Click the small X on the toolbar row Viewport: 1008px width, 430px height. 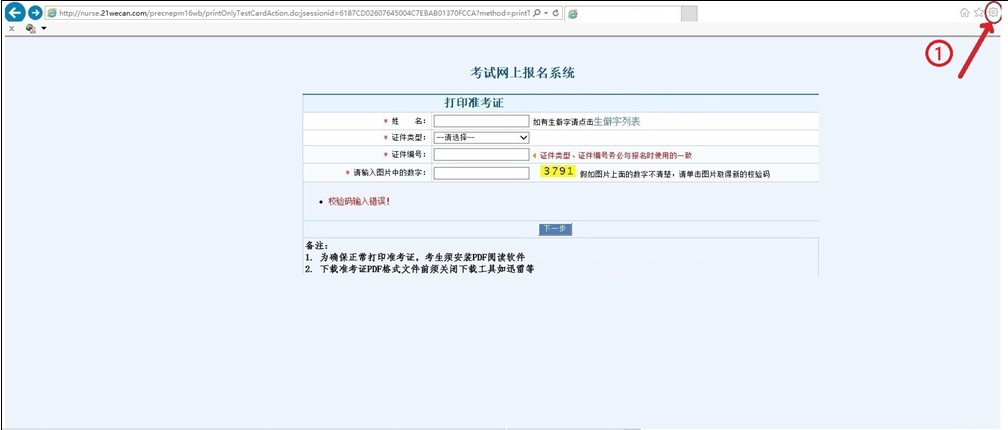11,29
